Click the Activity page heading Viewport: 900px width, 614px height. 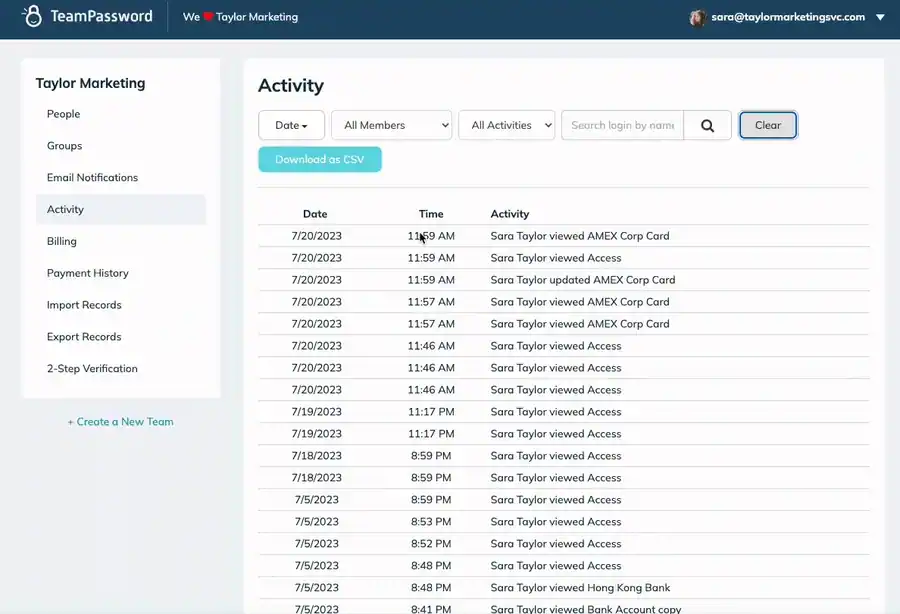pos(291,86)
